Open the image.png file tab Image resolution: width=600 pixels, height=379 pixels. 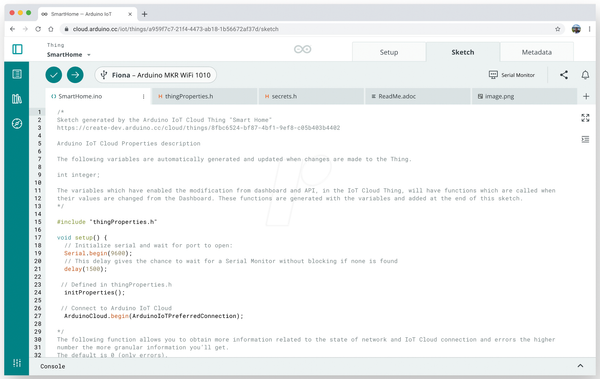coord(524,96)
